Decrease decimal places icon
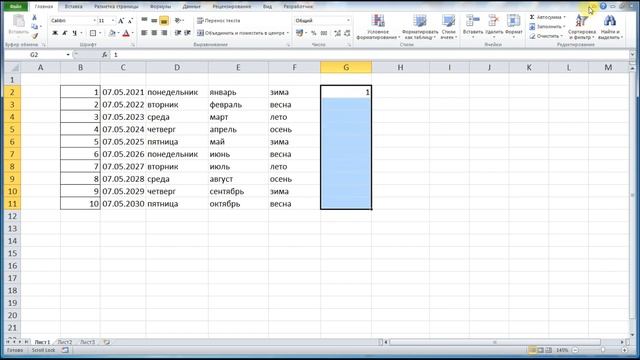The height and width of the screenshot is (360, 640). [x=347, y=33]
